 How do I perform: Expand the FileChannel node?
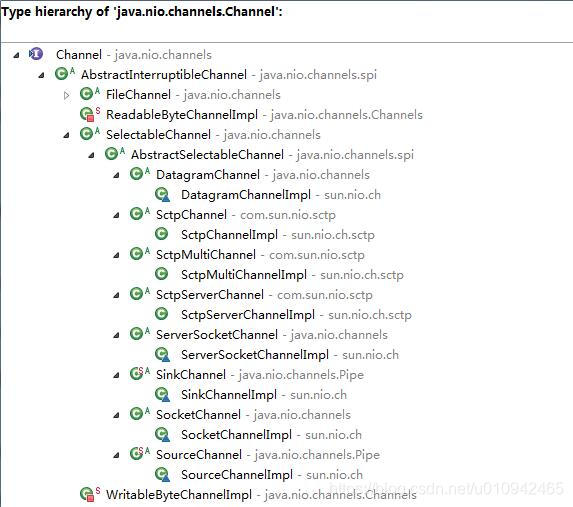[66, 95]
